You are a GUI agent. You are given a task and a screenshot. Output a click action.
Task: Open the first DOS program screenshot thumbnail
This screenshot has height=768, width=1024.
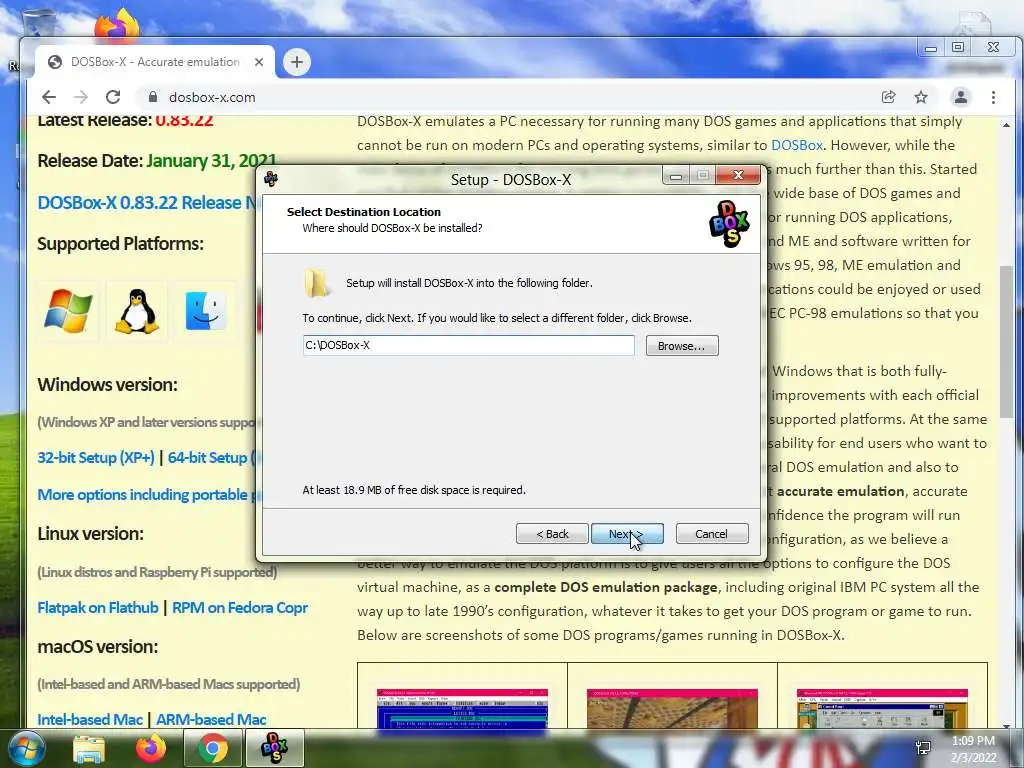pyautogui.click(x=462, y=709)
